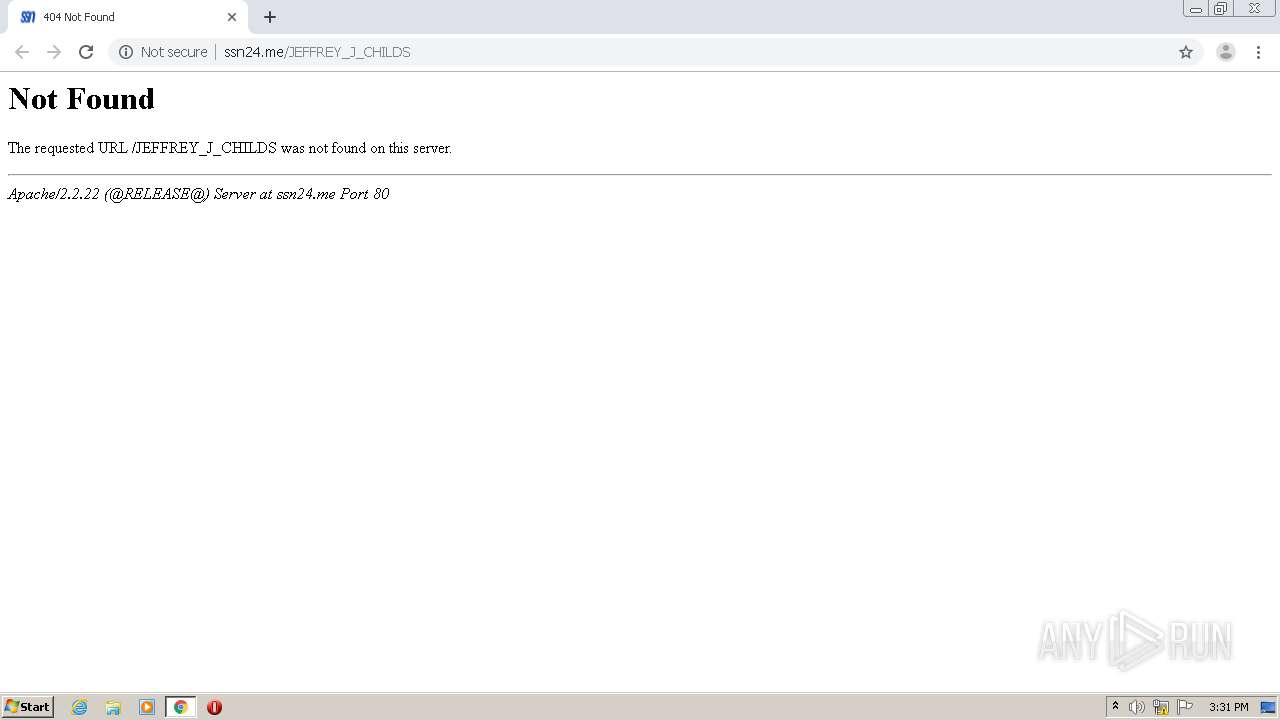Show hidden system tray icons
1280x720 pixels.
coord(1115,707)
